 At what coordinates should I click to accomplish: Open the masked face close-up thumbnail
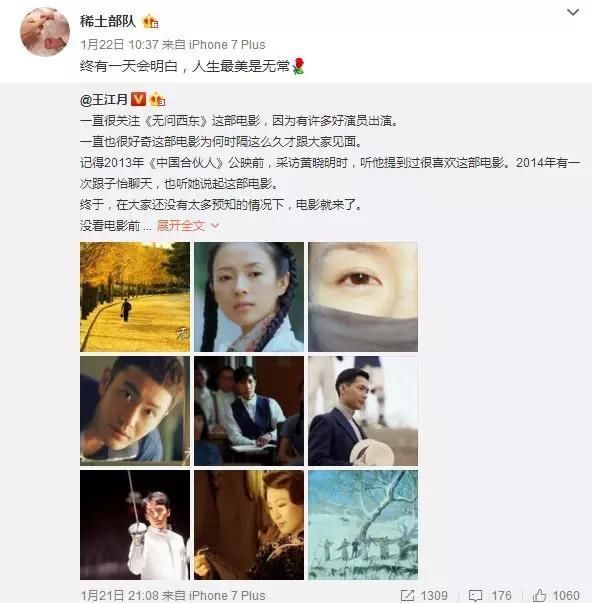[x=363, y=297]
